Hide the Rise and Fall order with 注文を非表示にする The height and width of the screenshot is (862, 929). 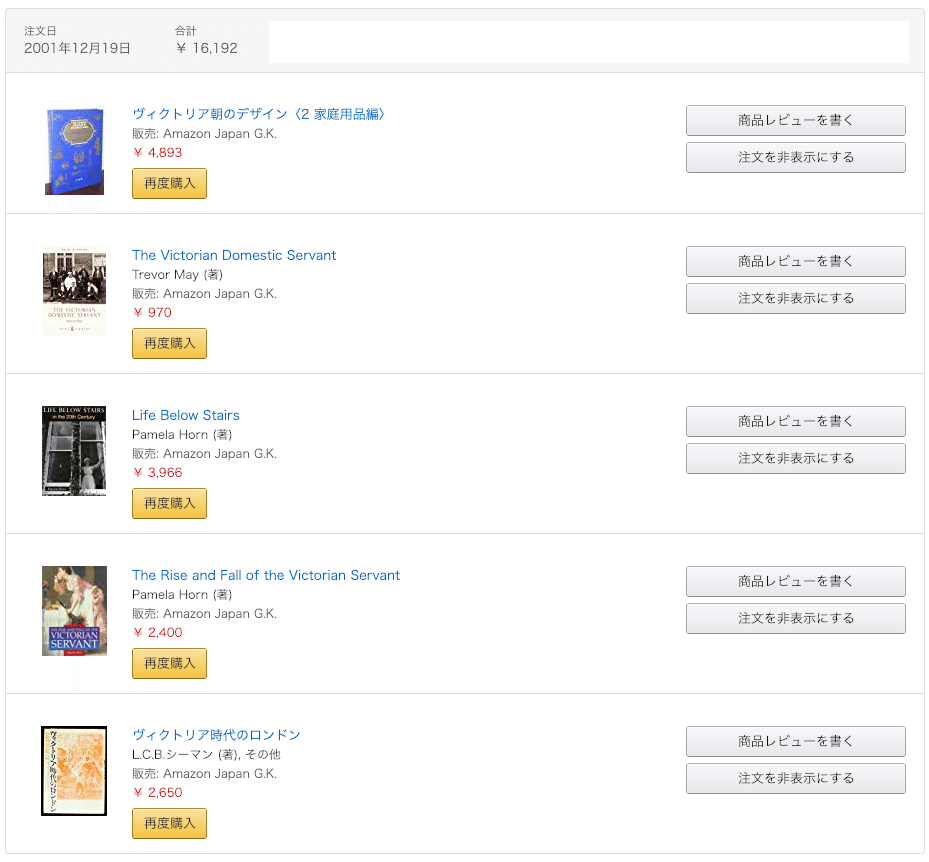tap(796, 619)
